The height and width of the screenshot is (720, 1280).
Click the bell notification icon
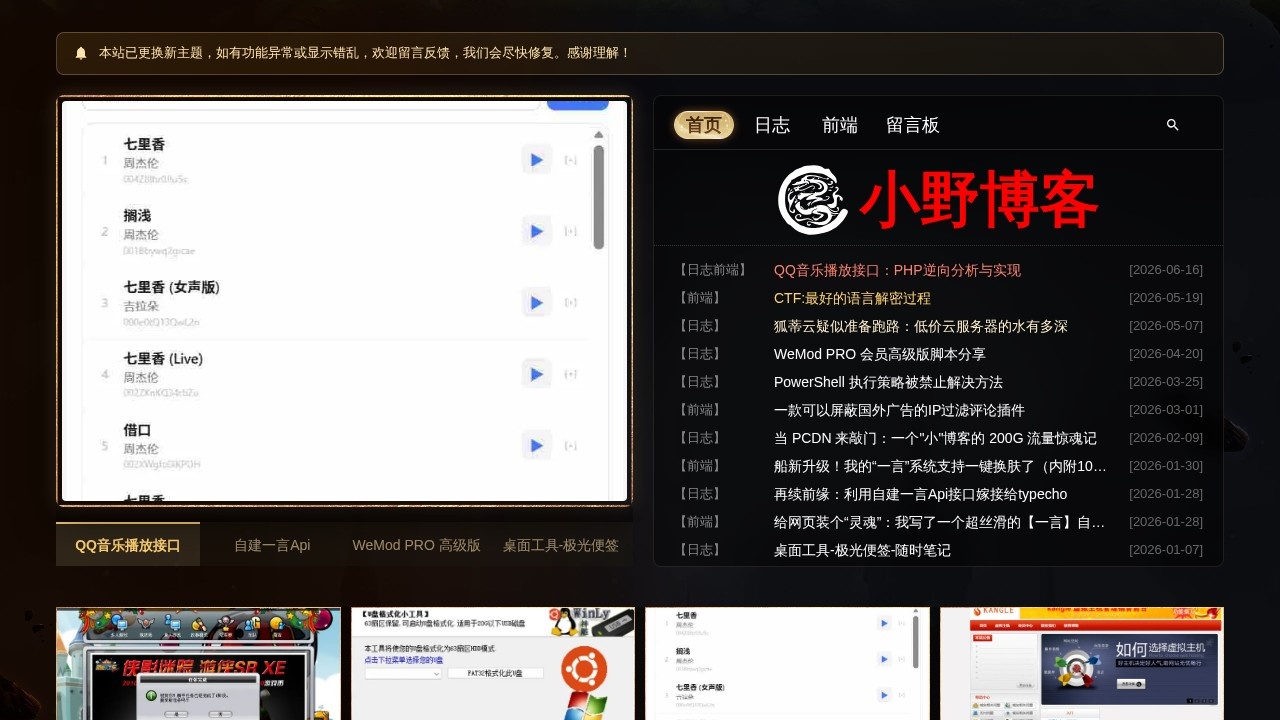81,53
